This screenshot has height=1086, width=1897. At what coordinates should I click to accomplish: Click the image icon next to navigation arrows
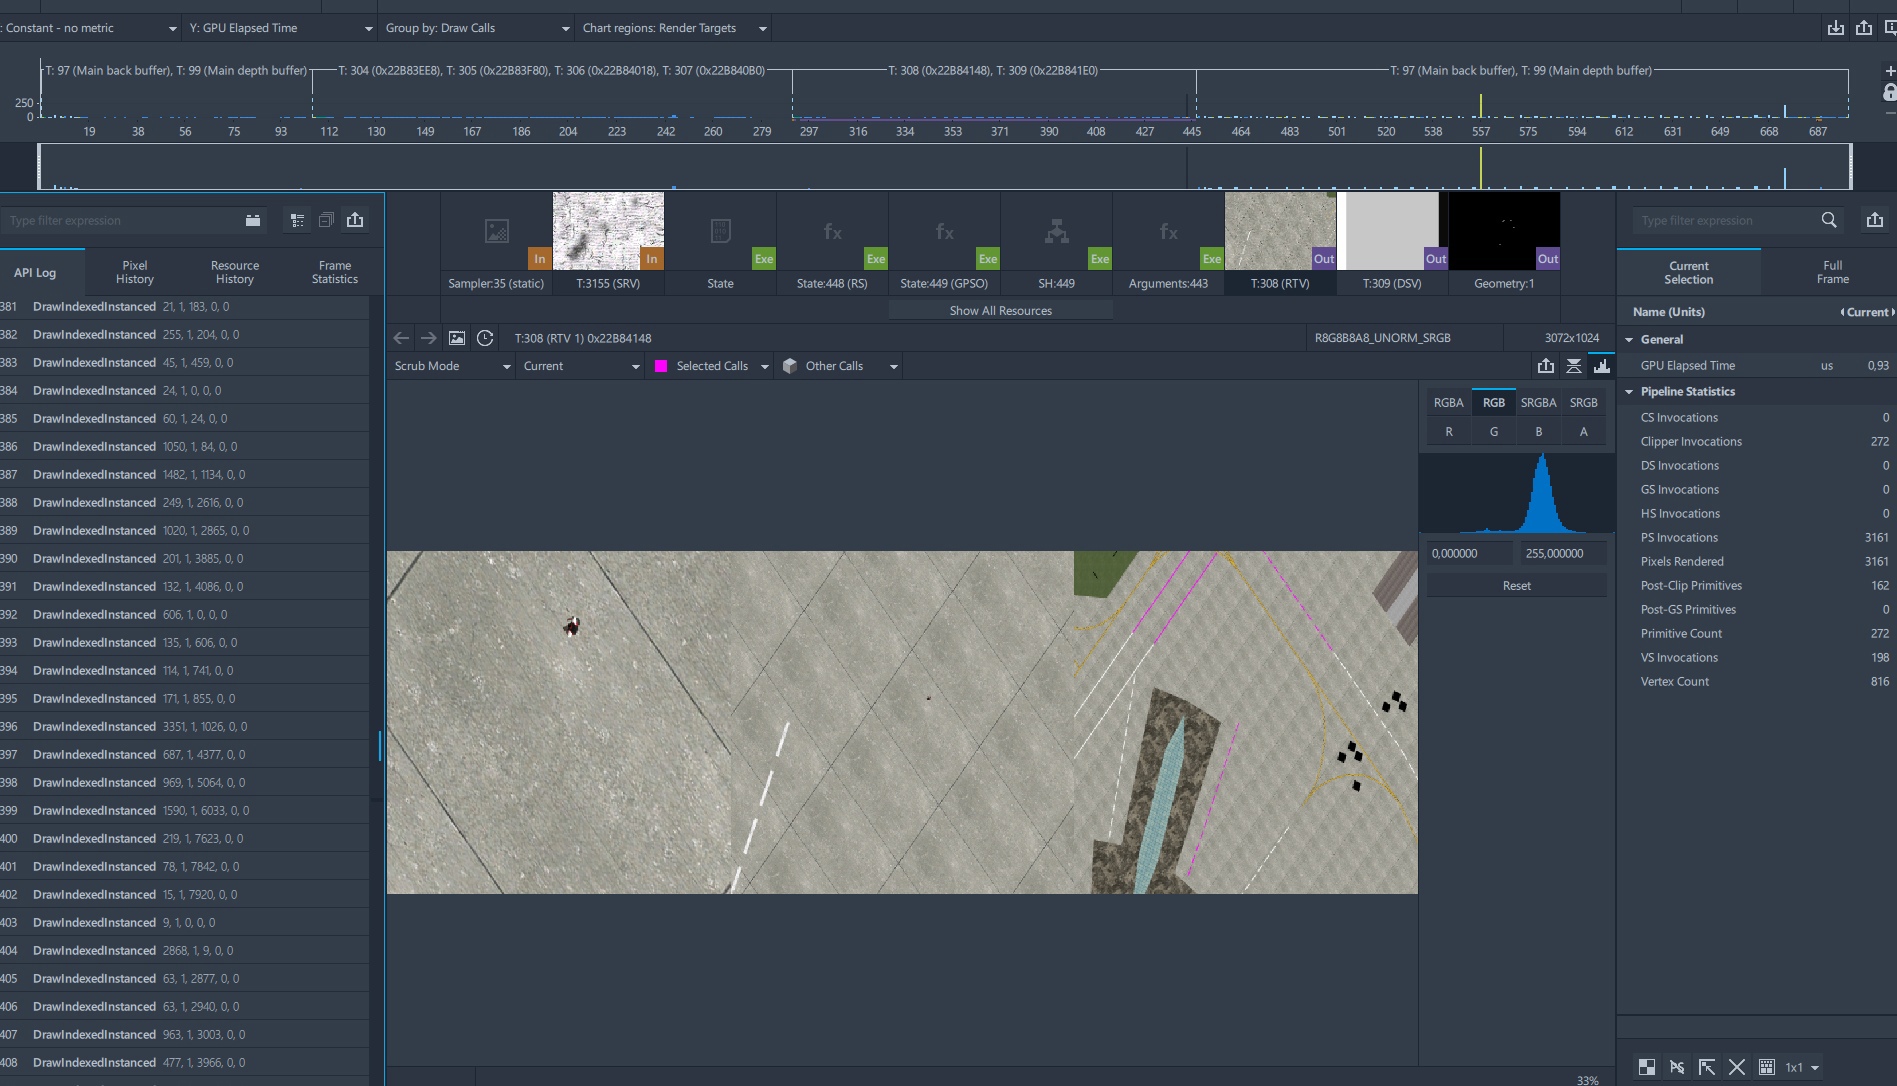(457, 338)
